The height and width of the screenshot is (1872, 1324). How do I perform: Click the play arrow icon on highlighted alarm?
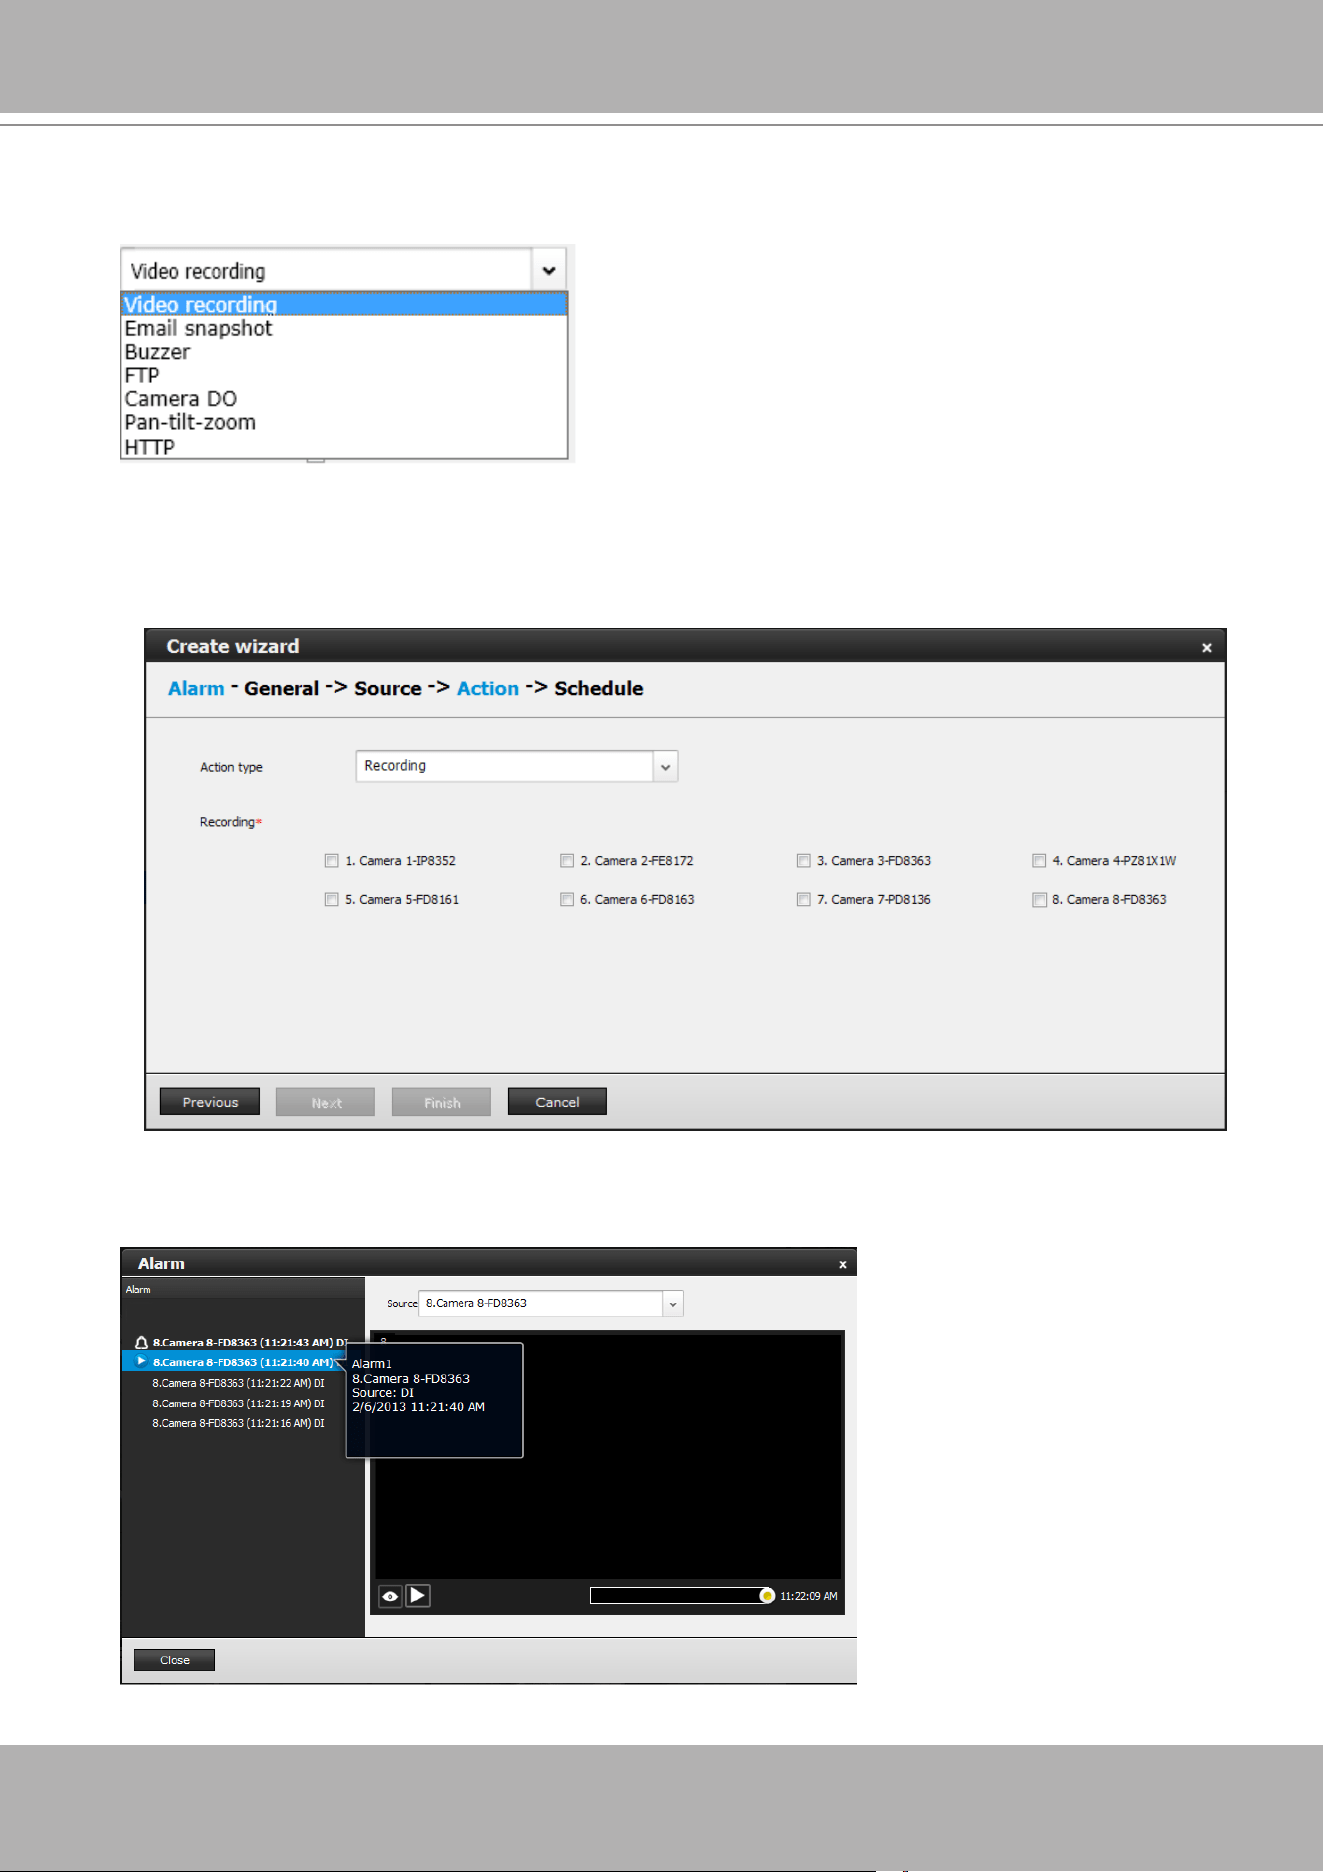(x=141, y=1362)
